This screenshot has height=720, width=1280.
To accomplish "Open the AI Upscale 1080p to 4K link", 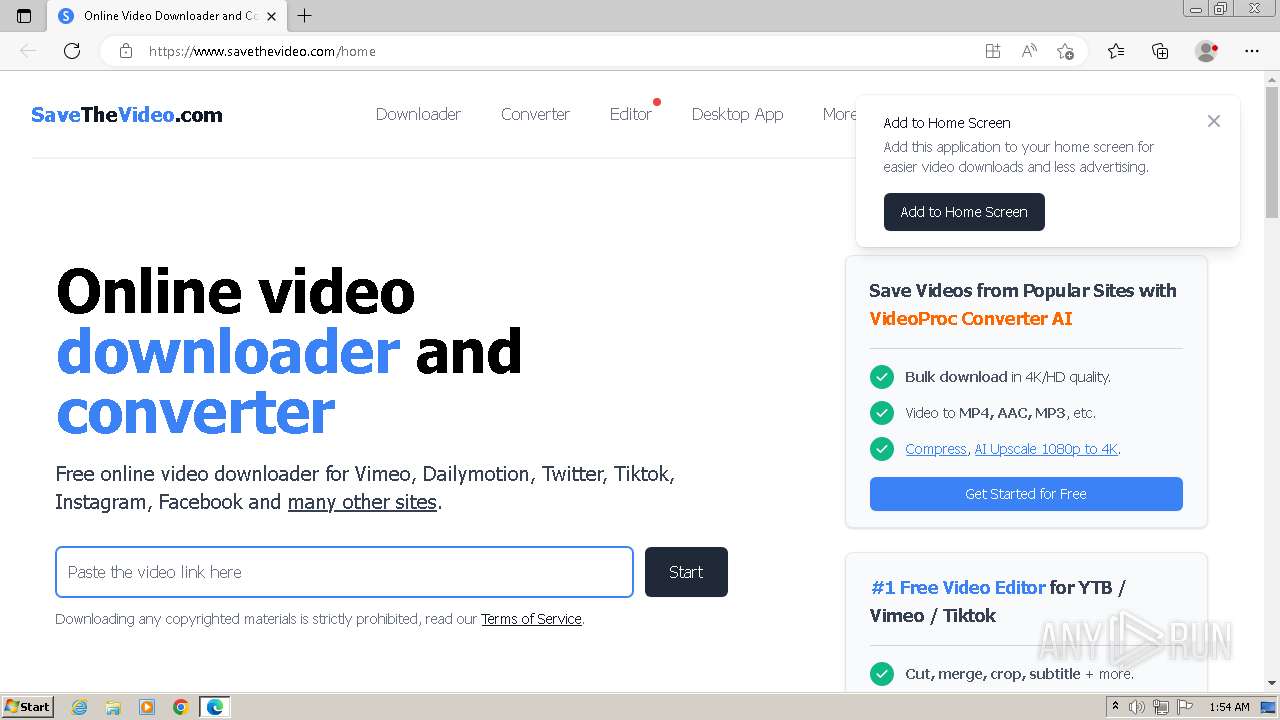I will point(1046,449).
